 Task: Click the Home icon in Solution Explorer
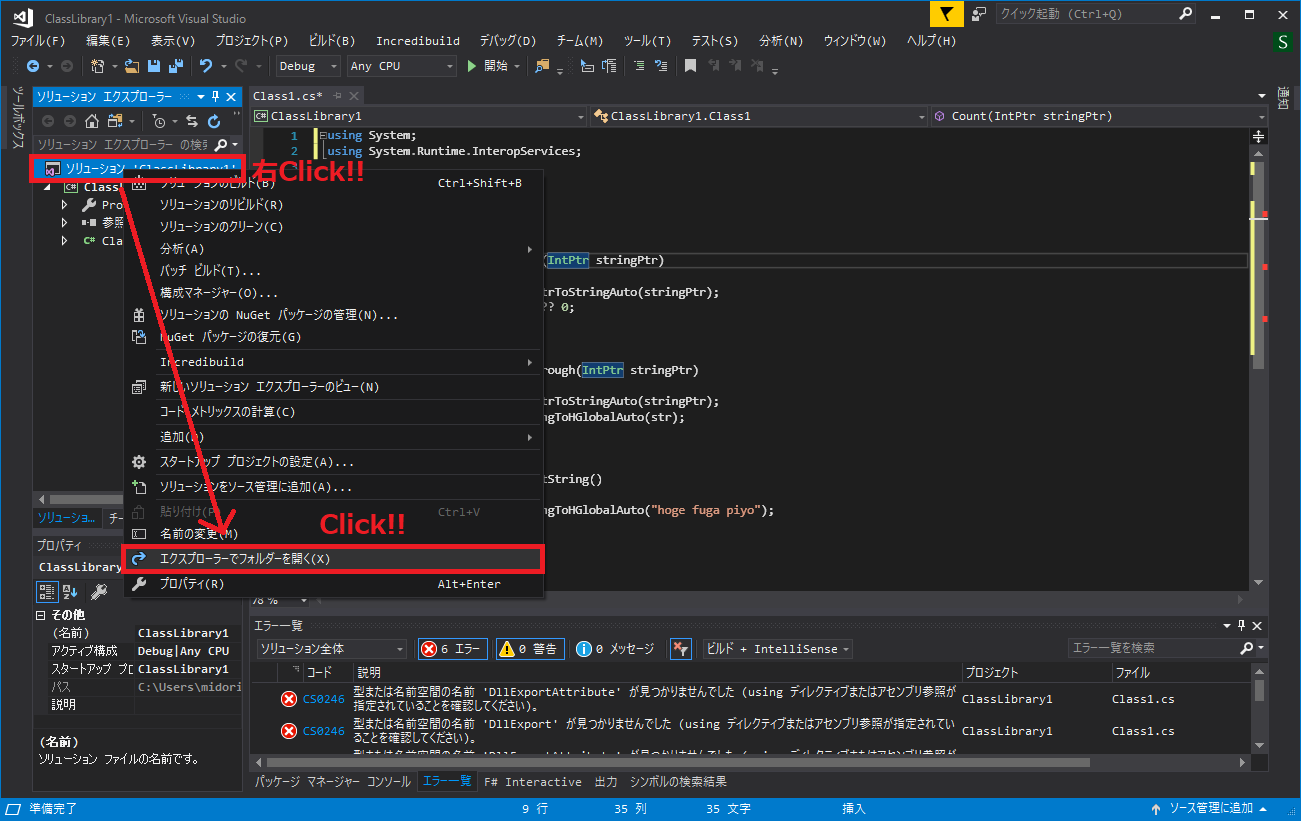[x=91, y=121]
